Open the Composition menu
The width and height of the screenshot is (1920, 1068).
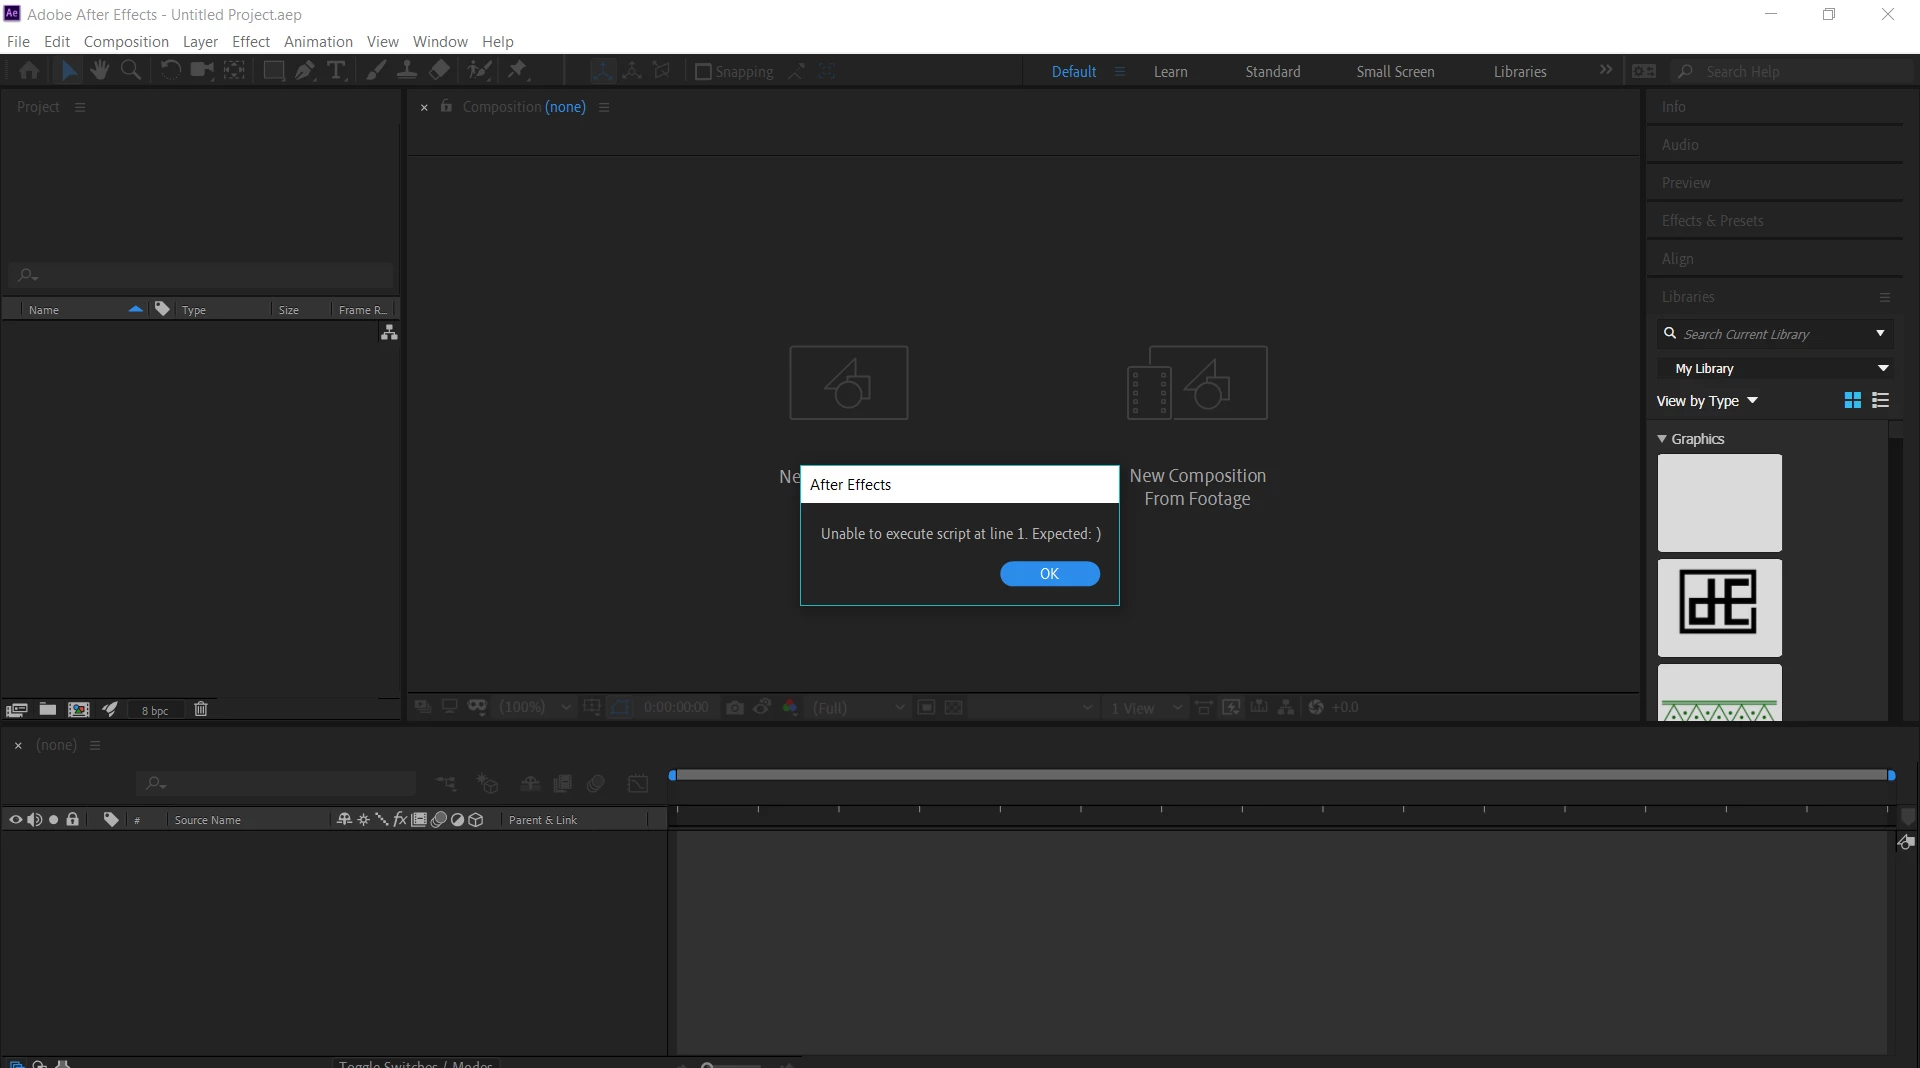coord(126,41)
